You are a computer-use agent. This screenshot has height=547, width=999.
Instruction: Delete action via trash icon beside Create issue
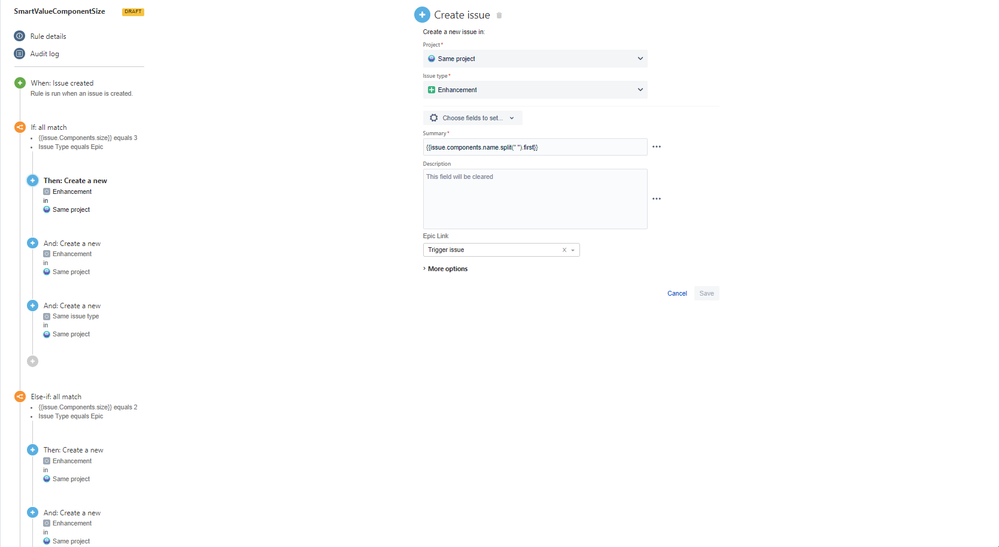tap(499, 15)
